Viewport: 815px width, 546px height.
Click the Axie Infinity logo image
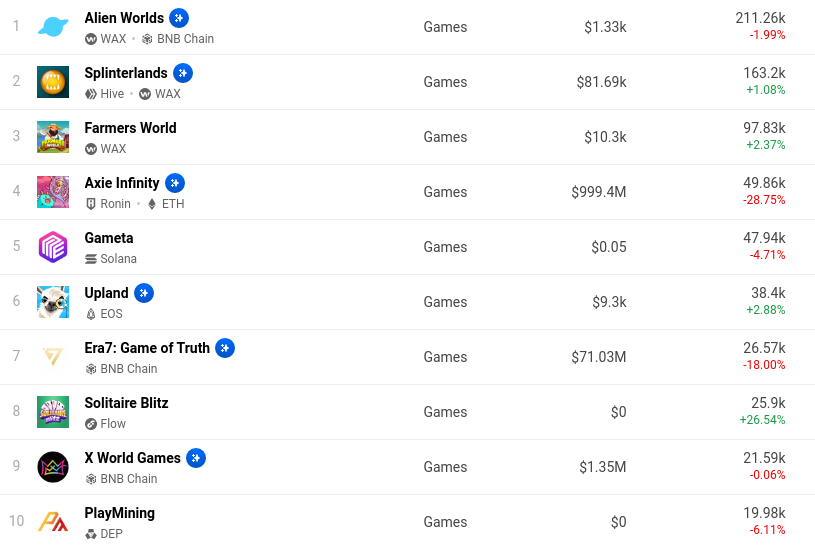point(53,192)
